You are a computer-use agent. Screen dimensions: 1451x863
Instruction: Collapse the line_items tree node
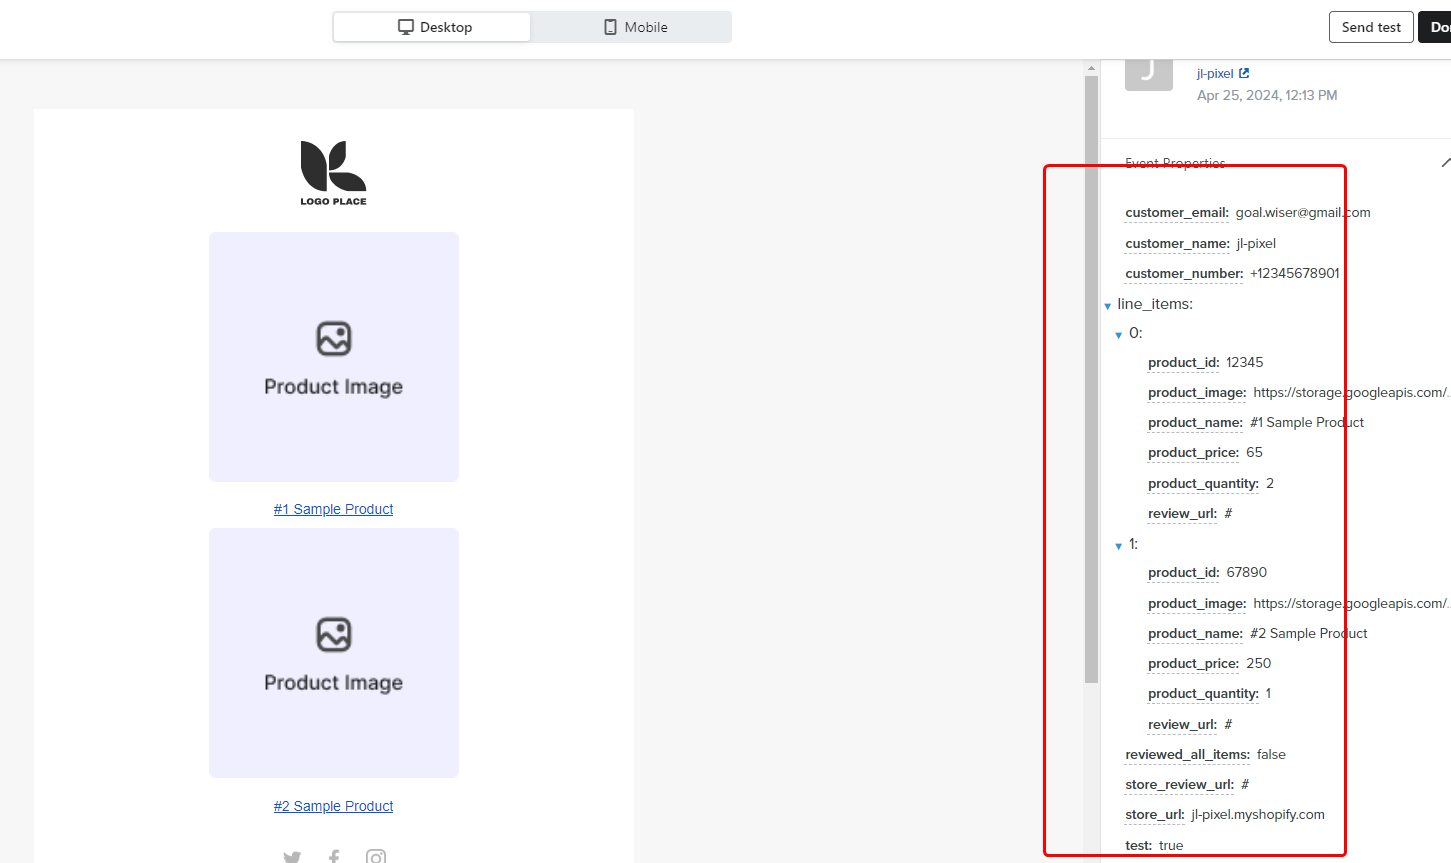coord(1108,305)
